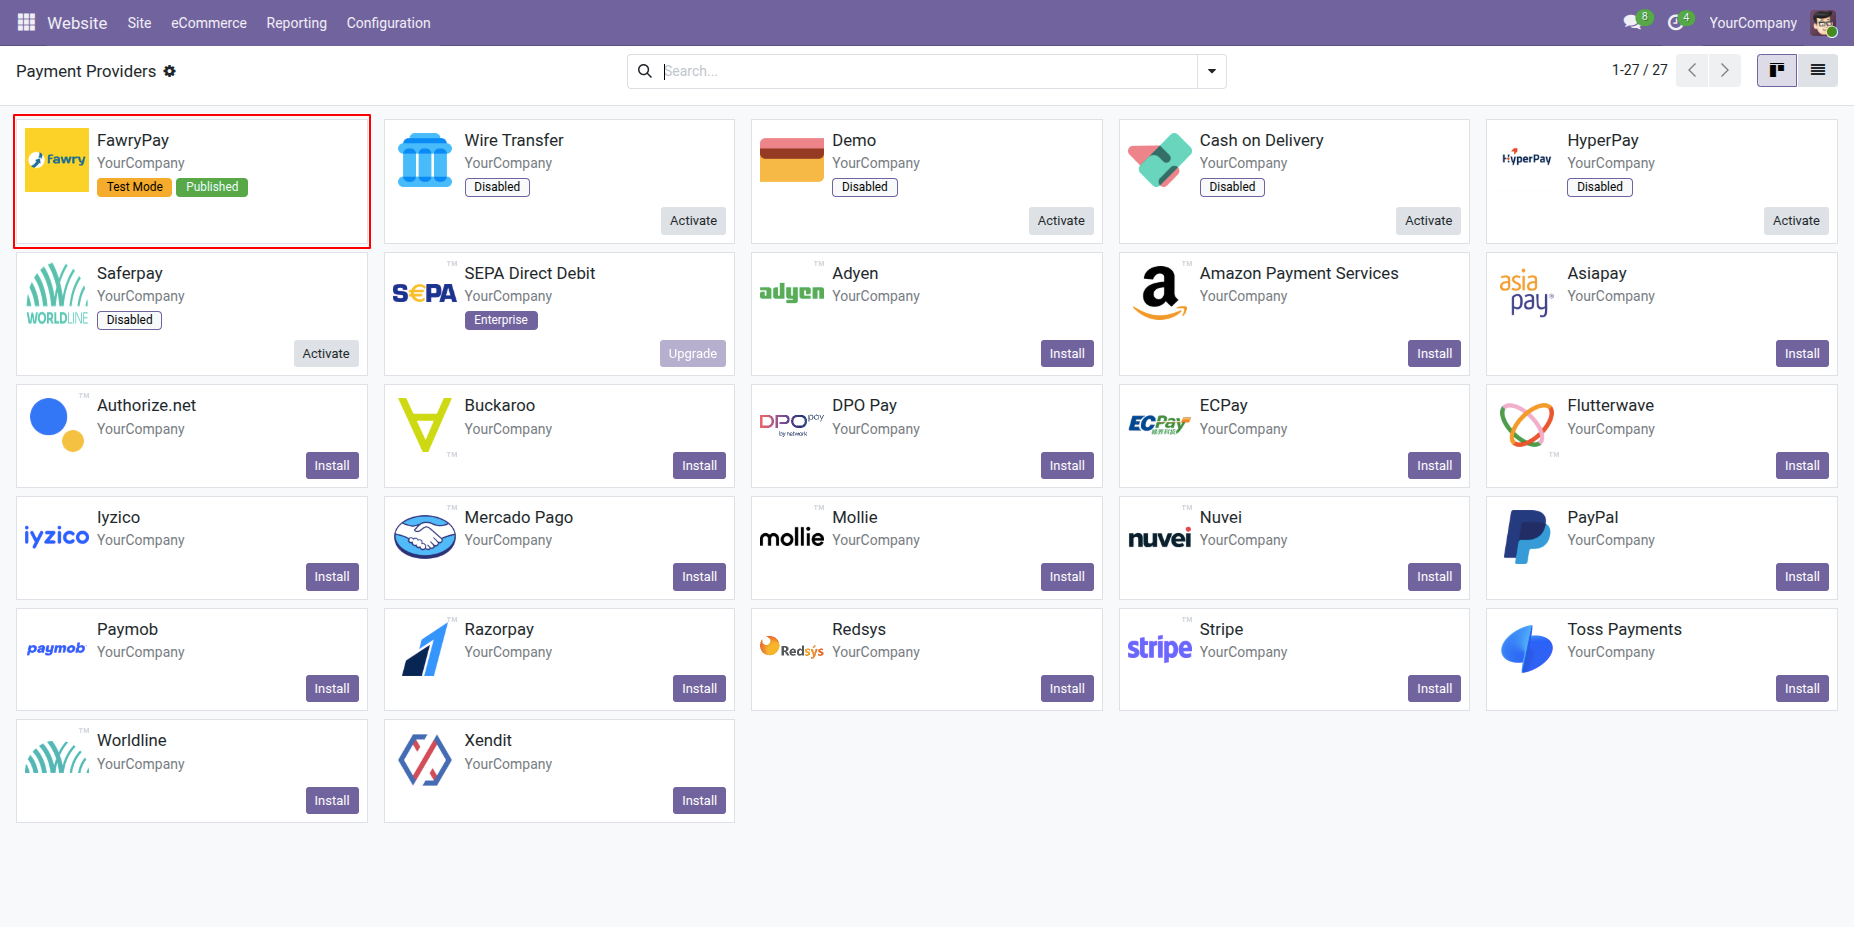Click the AsiaPay logo

pos(1527,293)
